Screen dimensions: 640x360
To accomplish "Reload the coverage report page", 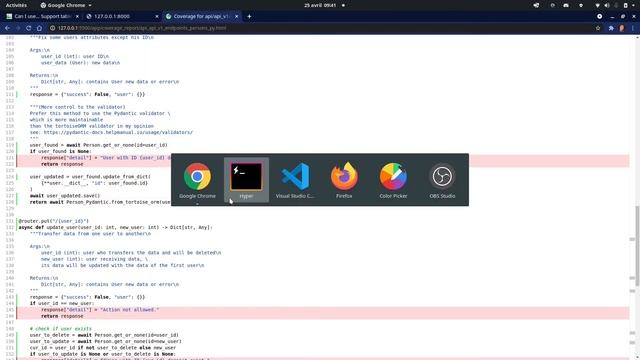I will click(x=29, y=28).
